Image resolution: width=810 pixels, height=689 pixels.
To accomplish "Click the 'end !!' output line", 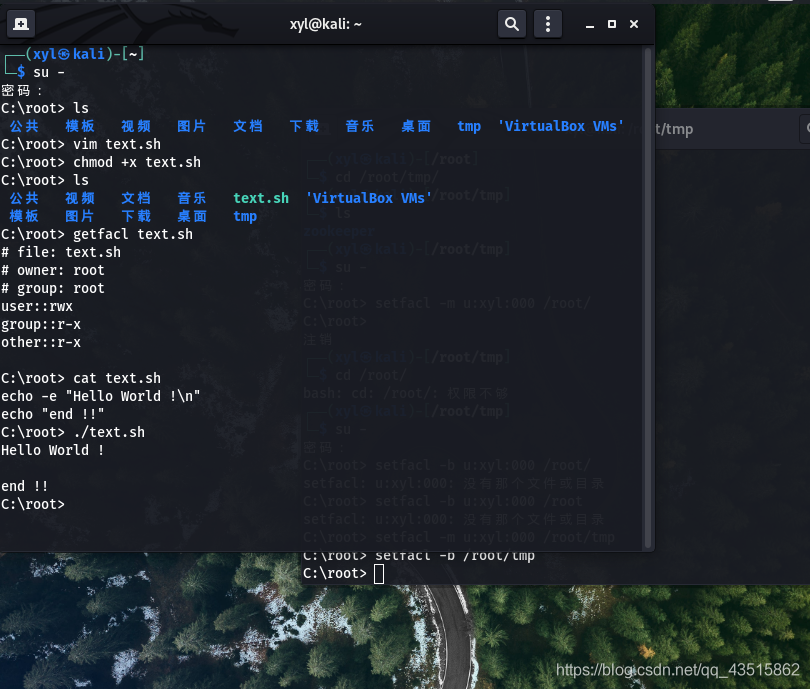I will coord(24,487).
